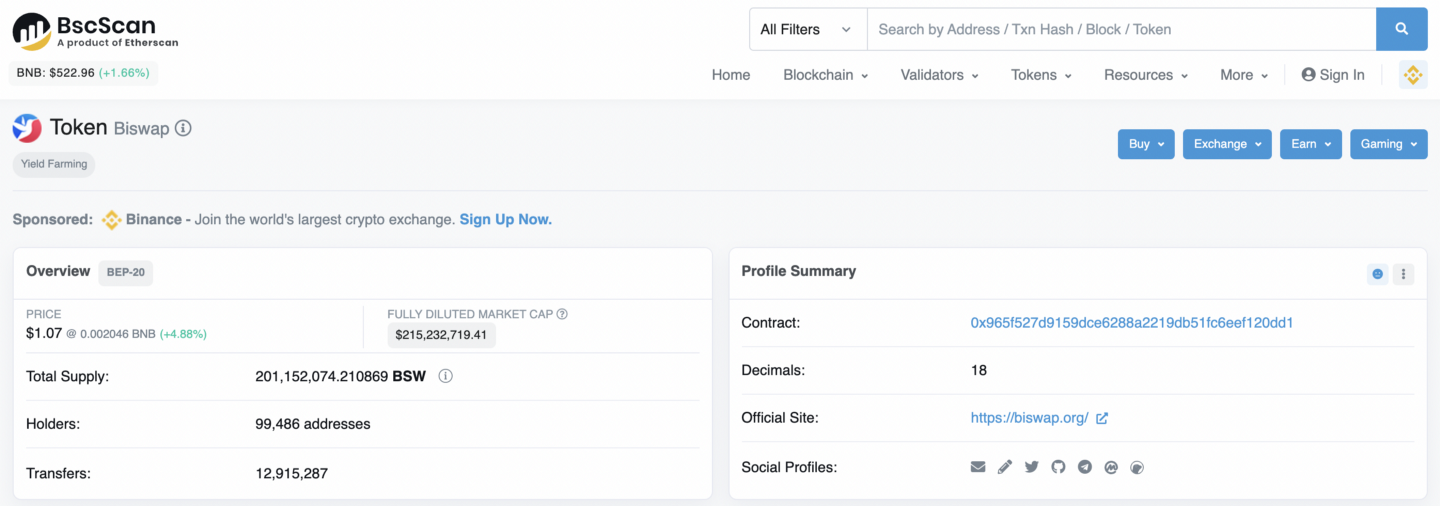
Task: Click the BscScan logo
Action: point(96,31)
